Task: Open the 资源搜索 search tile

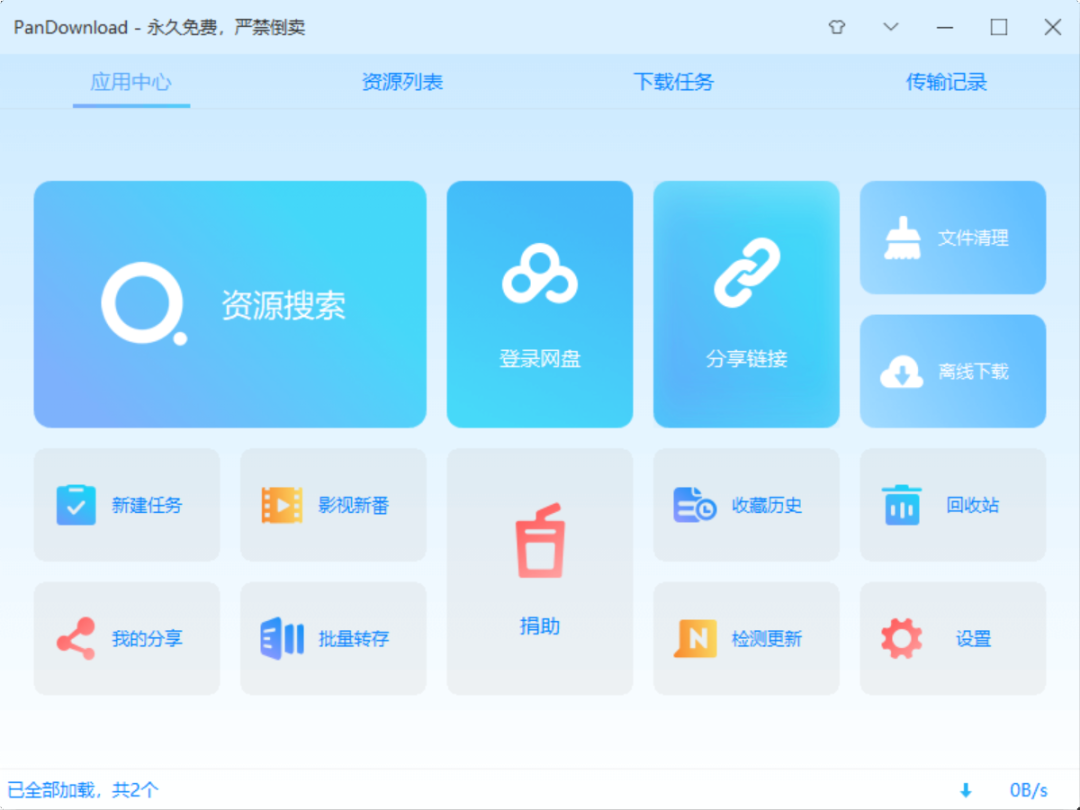Action: coord(230,304)
